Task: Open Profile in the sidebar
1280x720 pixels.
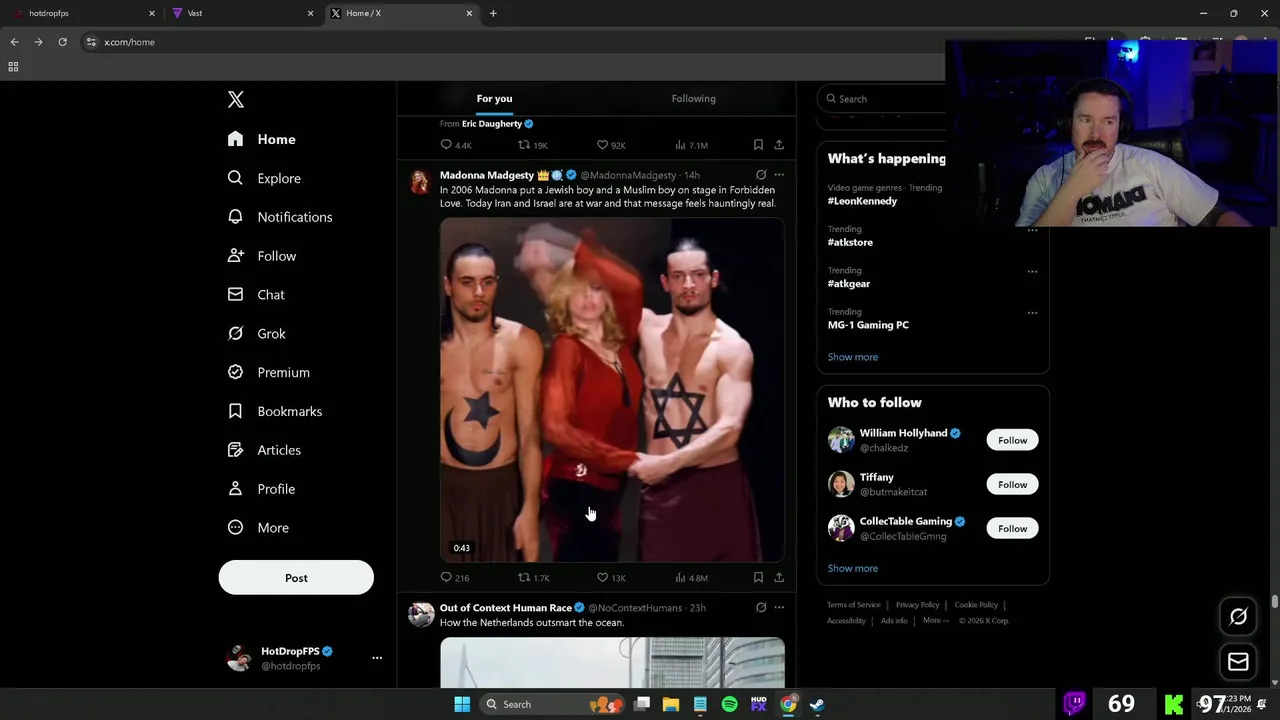Action: [261, 489]
